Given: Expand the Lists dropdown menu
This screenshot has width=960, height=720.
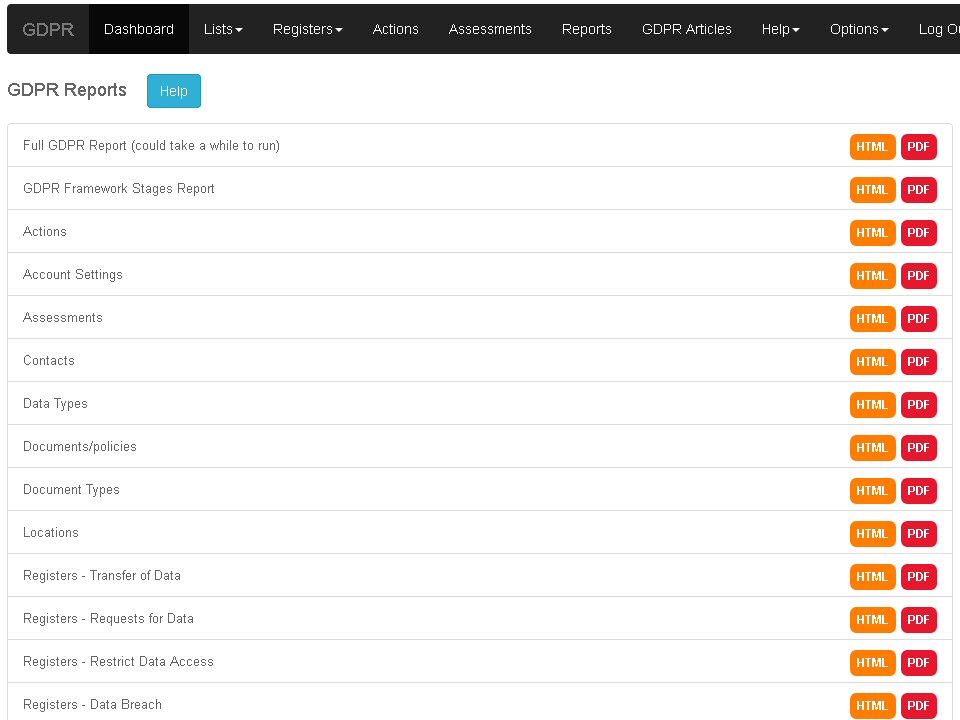Looking at the screenshot, I should (x=223, y=29).
